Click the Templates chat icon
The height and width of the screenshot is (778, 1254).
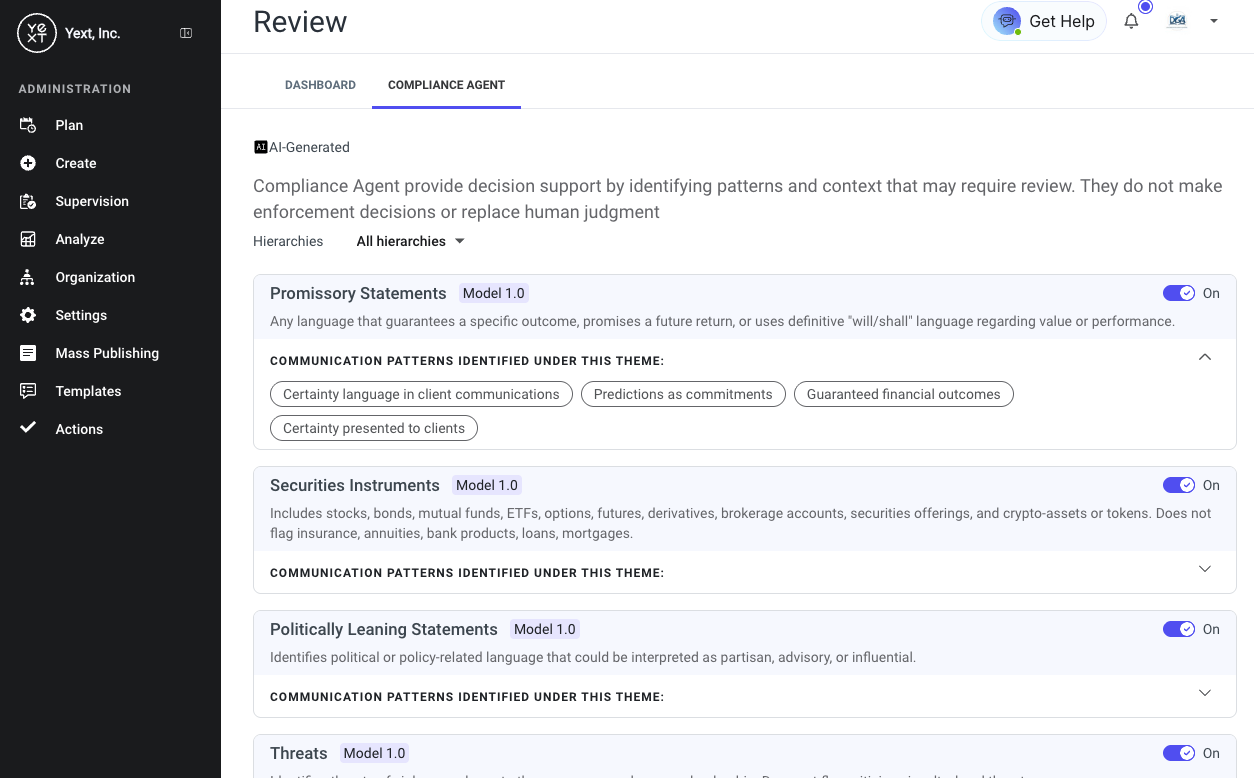pyautogui.click(x=28, y=391)
